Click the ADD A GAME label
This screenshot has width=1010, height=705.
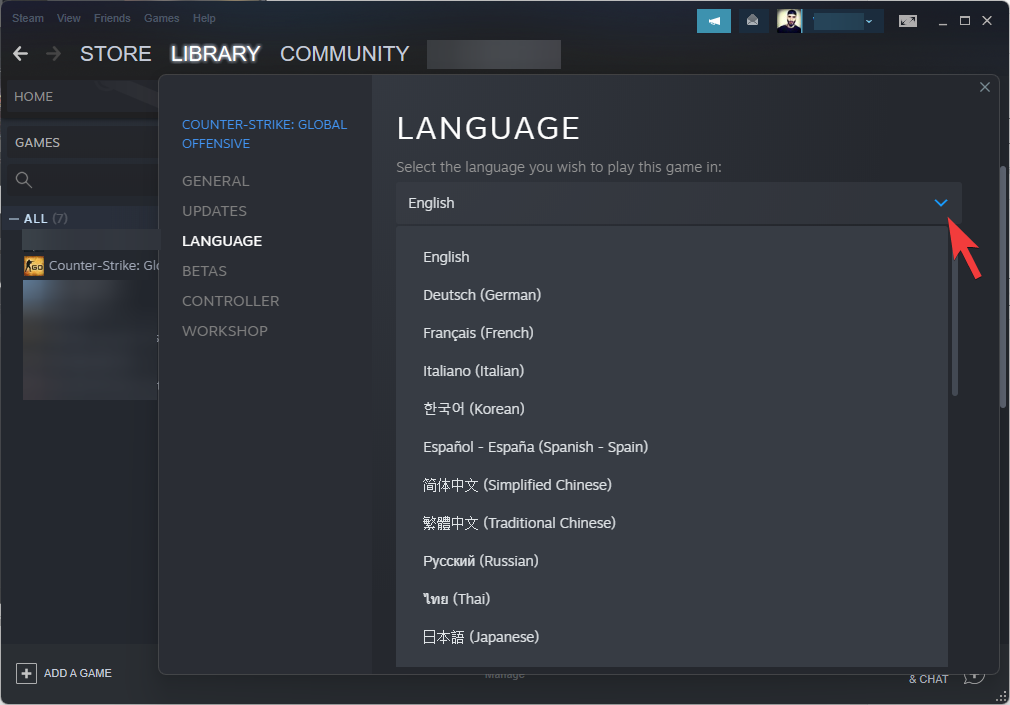coord(78,673)
